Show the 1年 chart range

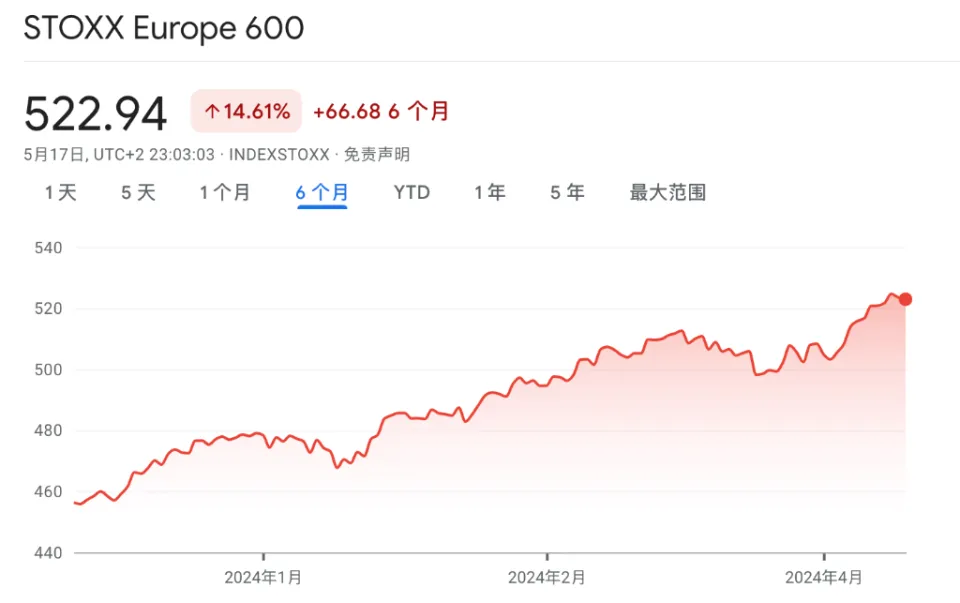tap(490, 192)
